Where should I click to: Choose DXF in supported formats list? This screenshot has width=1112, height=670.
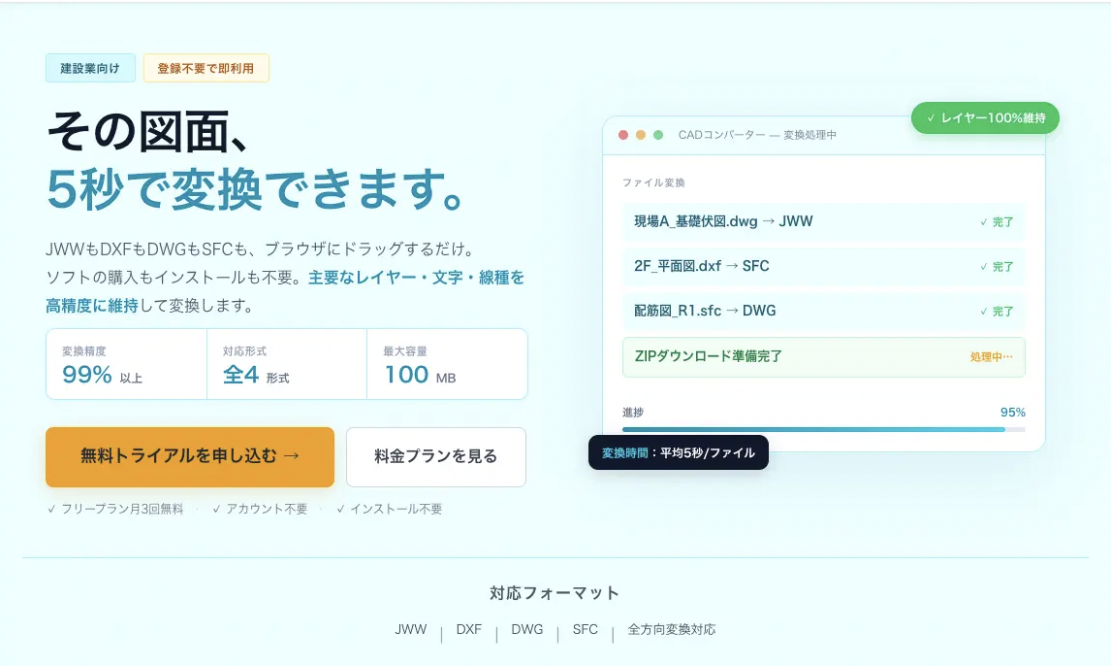[469, 630]
